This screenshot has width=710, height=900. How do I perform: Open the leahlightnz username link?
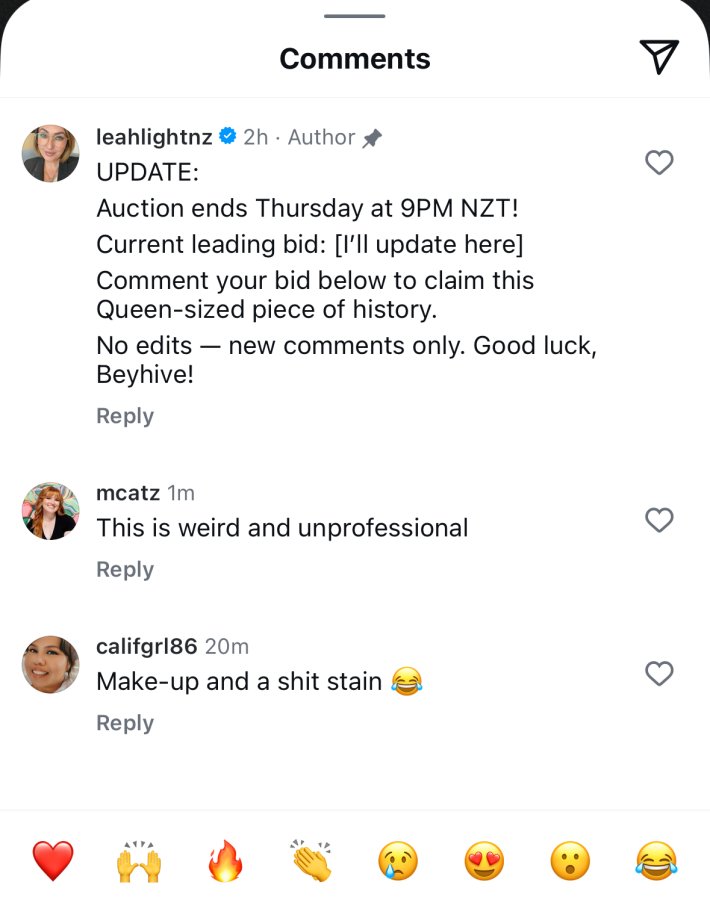[x=154, y=137]
